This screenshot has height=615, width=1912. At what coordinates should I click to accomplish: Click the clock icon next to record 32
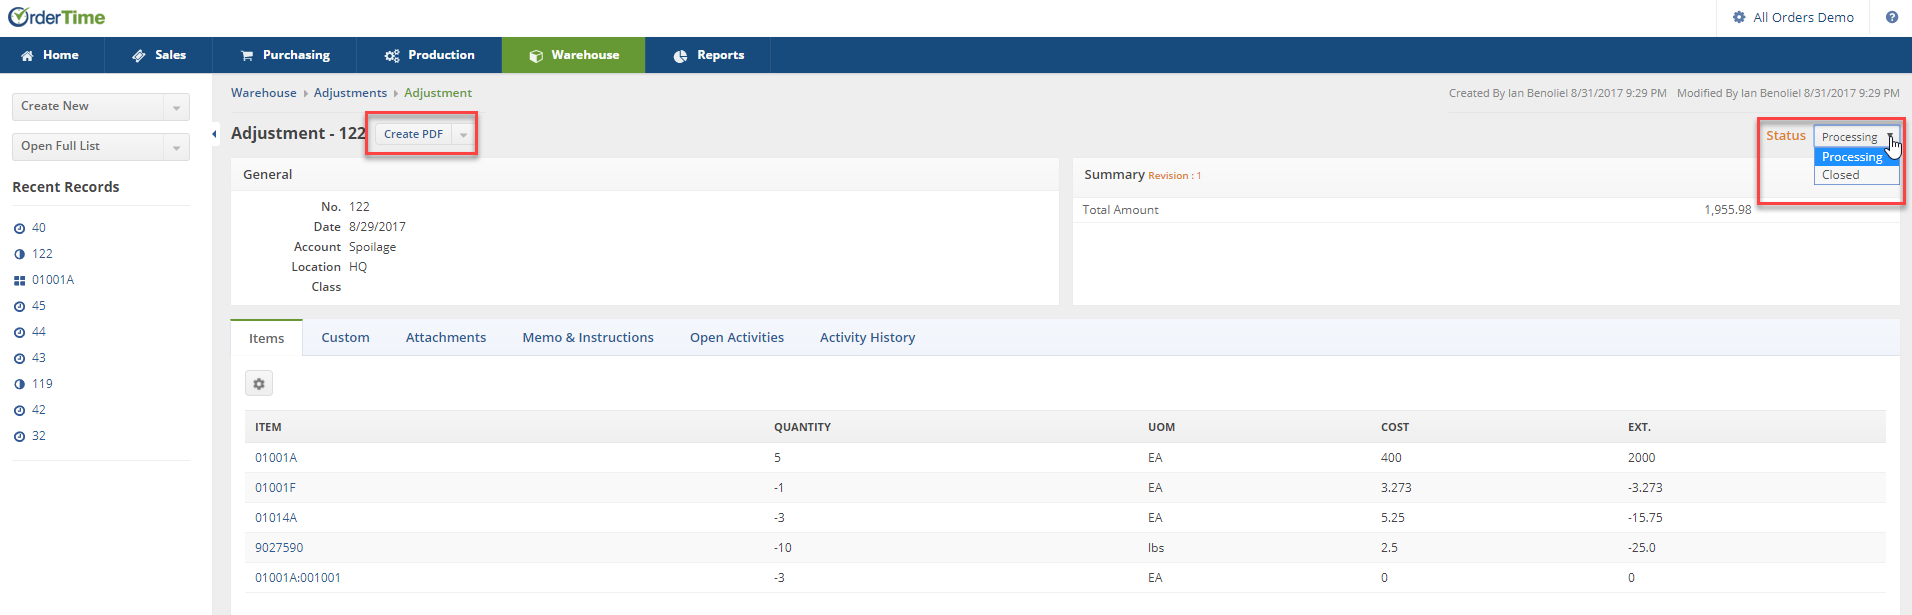coord(19,436)
